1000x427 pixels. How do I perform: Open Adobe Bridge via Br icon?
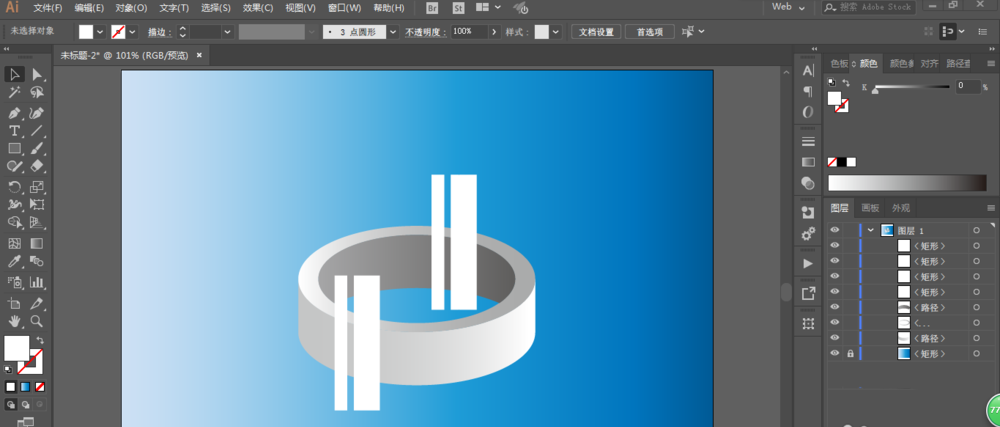click(432, 8)
